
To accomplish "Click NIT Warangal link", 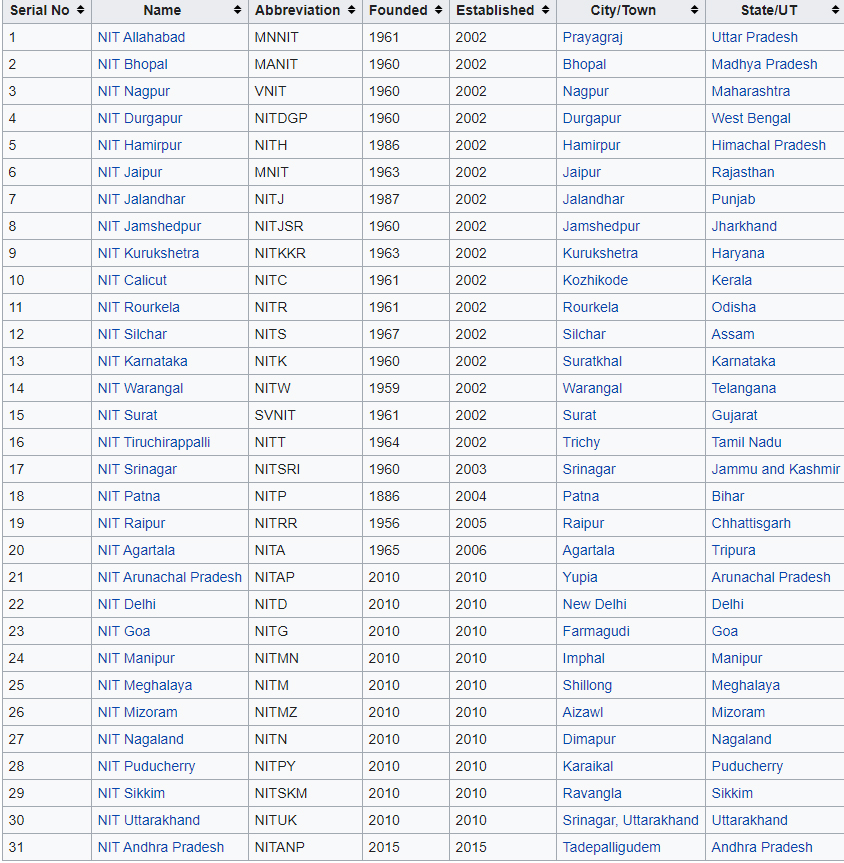I will (x=140, y=388).
